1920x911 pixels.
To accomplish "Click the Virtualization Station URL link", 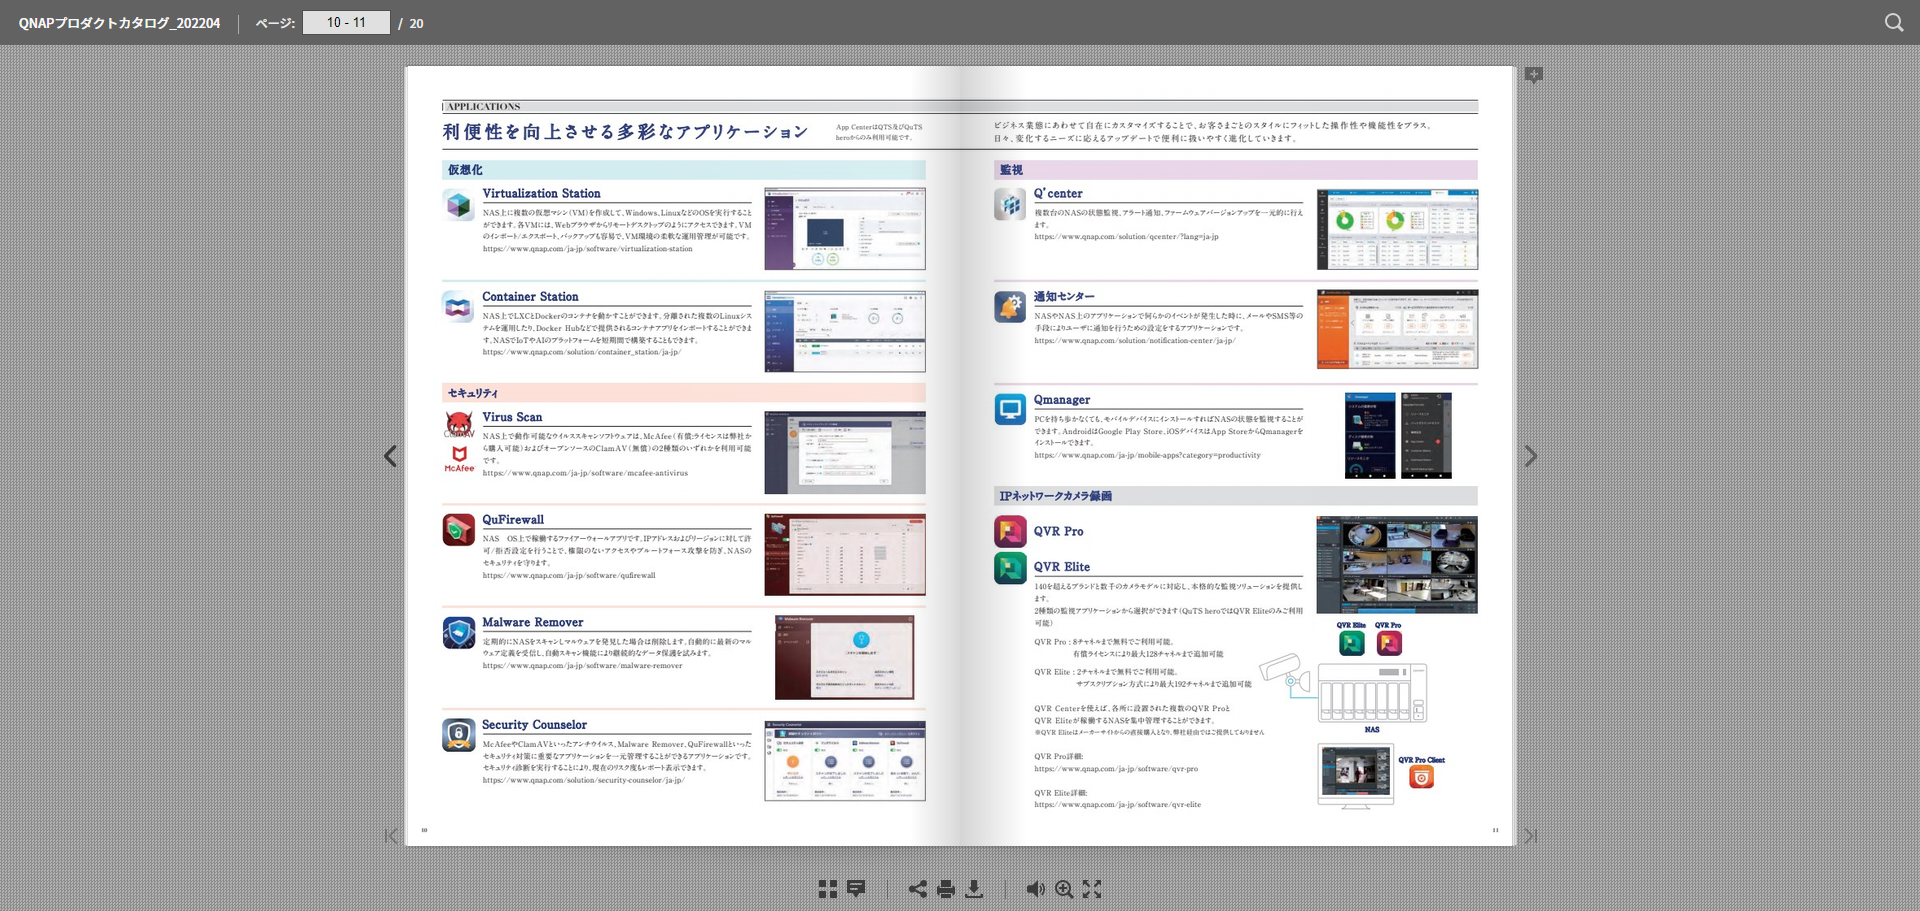I will pos(587,249).
